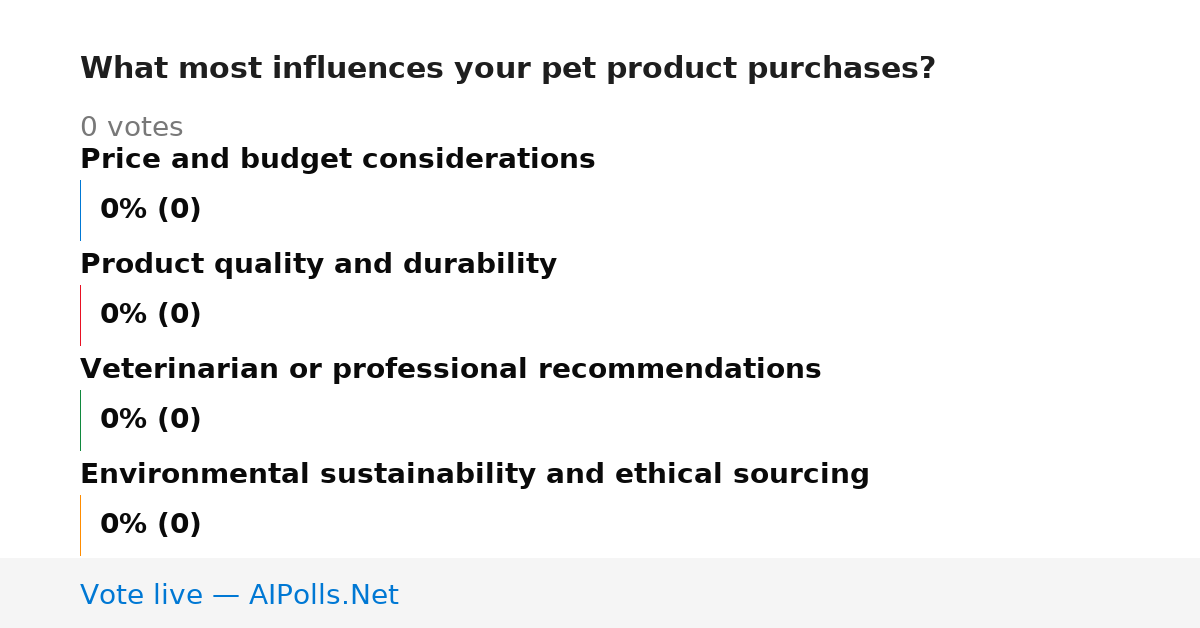Choose 'Price and budget considerations' option
Screen dimensions: 1200x628
(337, 160)
